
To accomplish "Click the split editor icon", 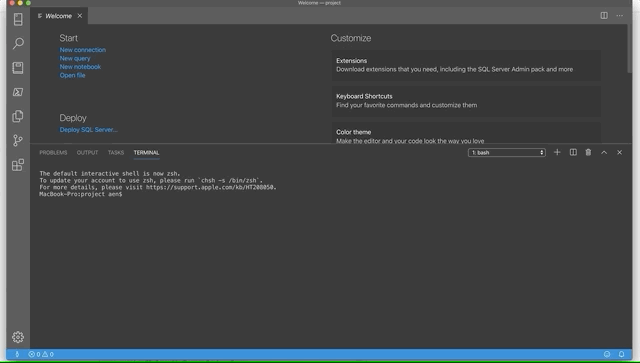I will 604,16.
